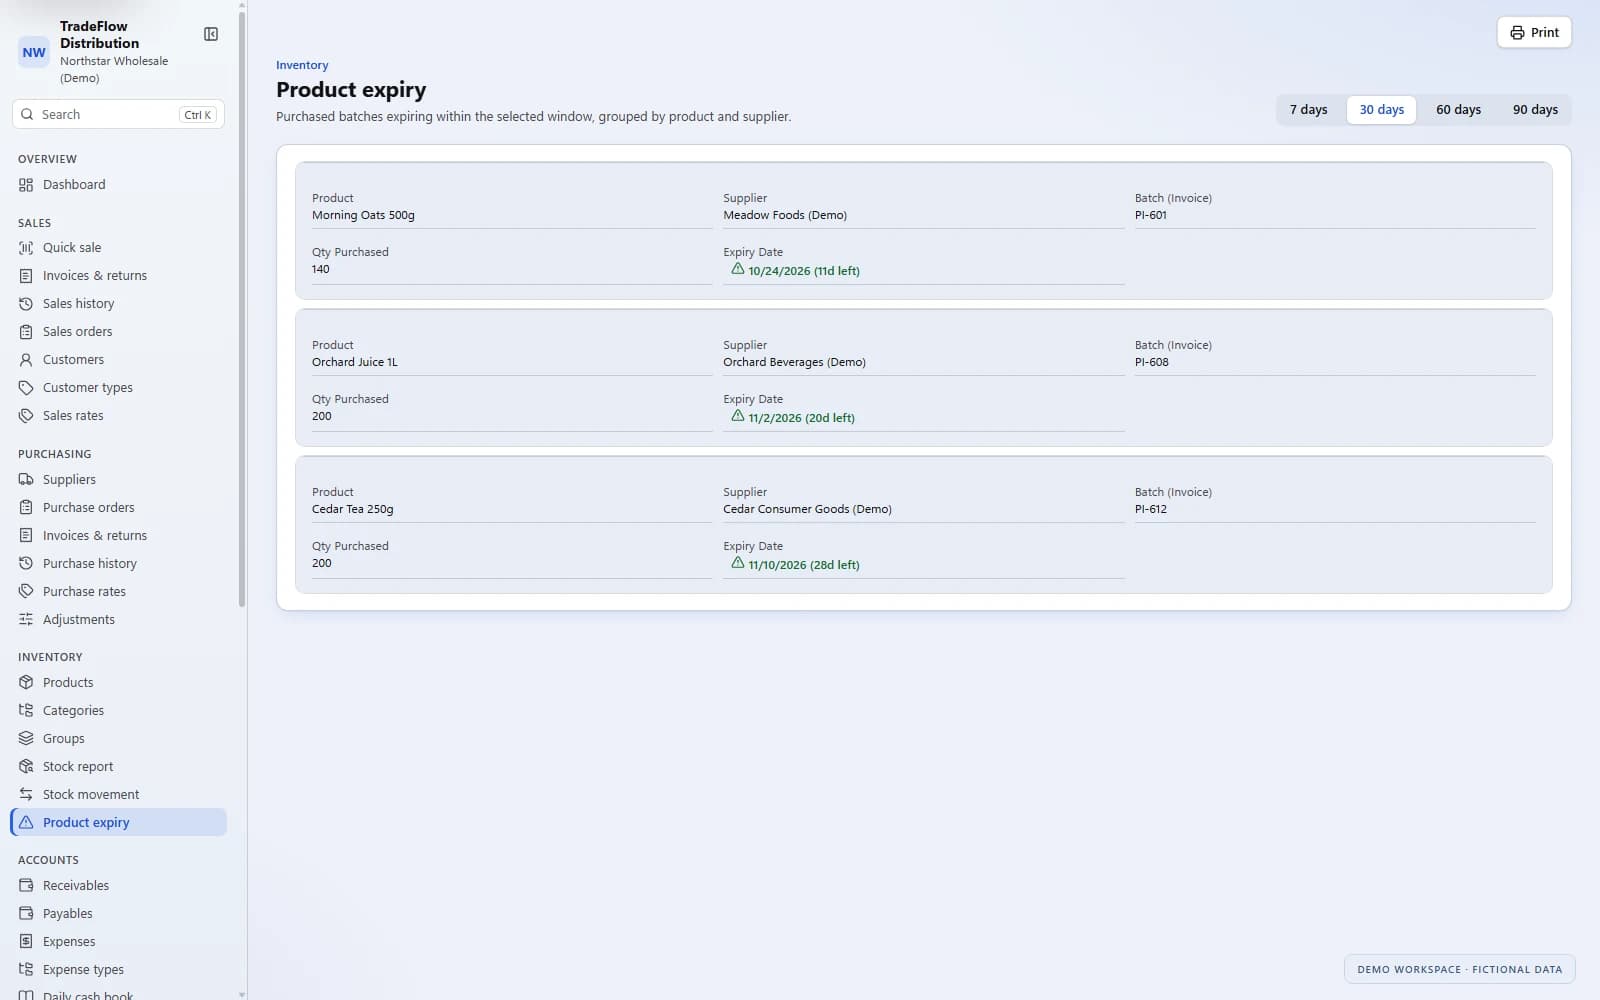Screen dimensions: 1600x1000
Task: Click the Orchard Juice 1L product name
Action: (x=355, y=362)
